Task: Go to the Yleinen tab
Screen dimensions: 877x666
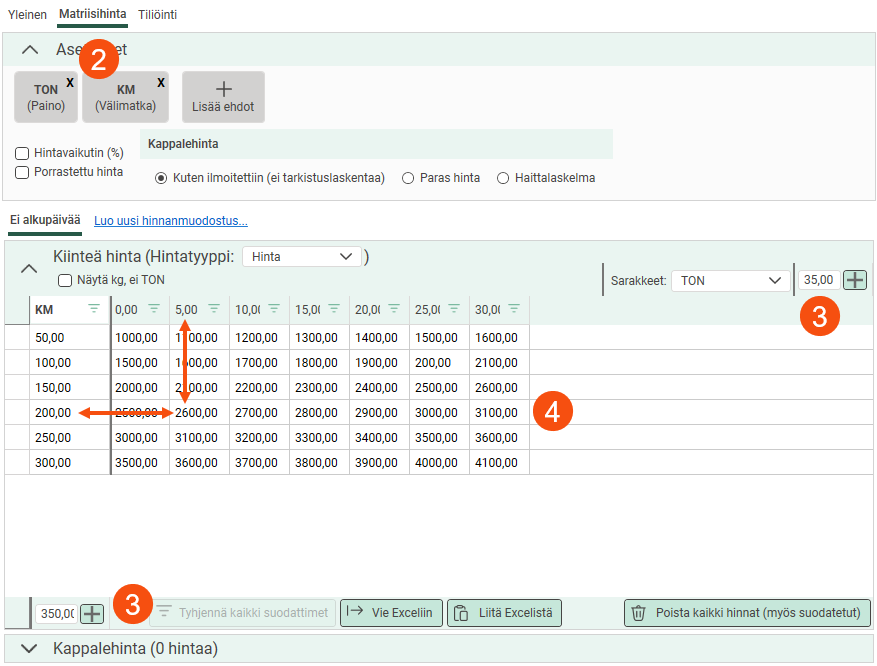Action: pyautogui.click(x=27, y=15)
